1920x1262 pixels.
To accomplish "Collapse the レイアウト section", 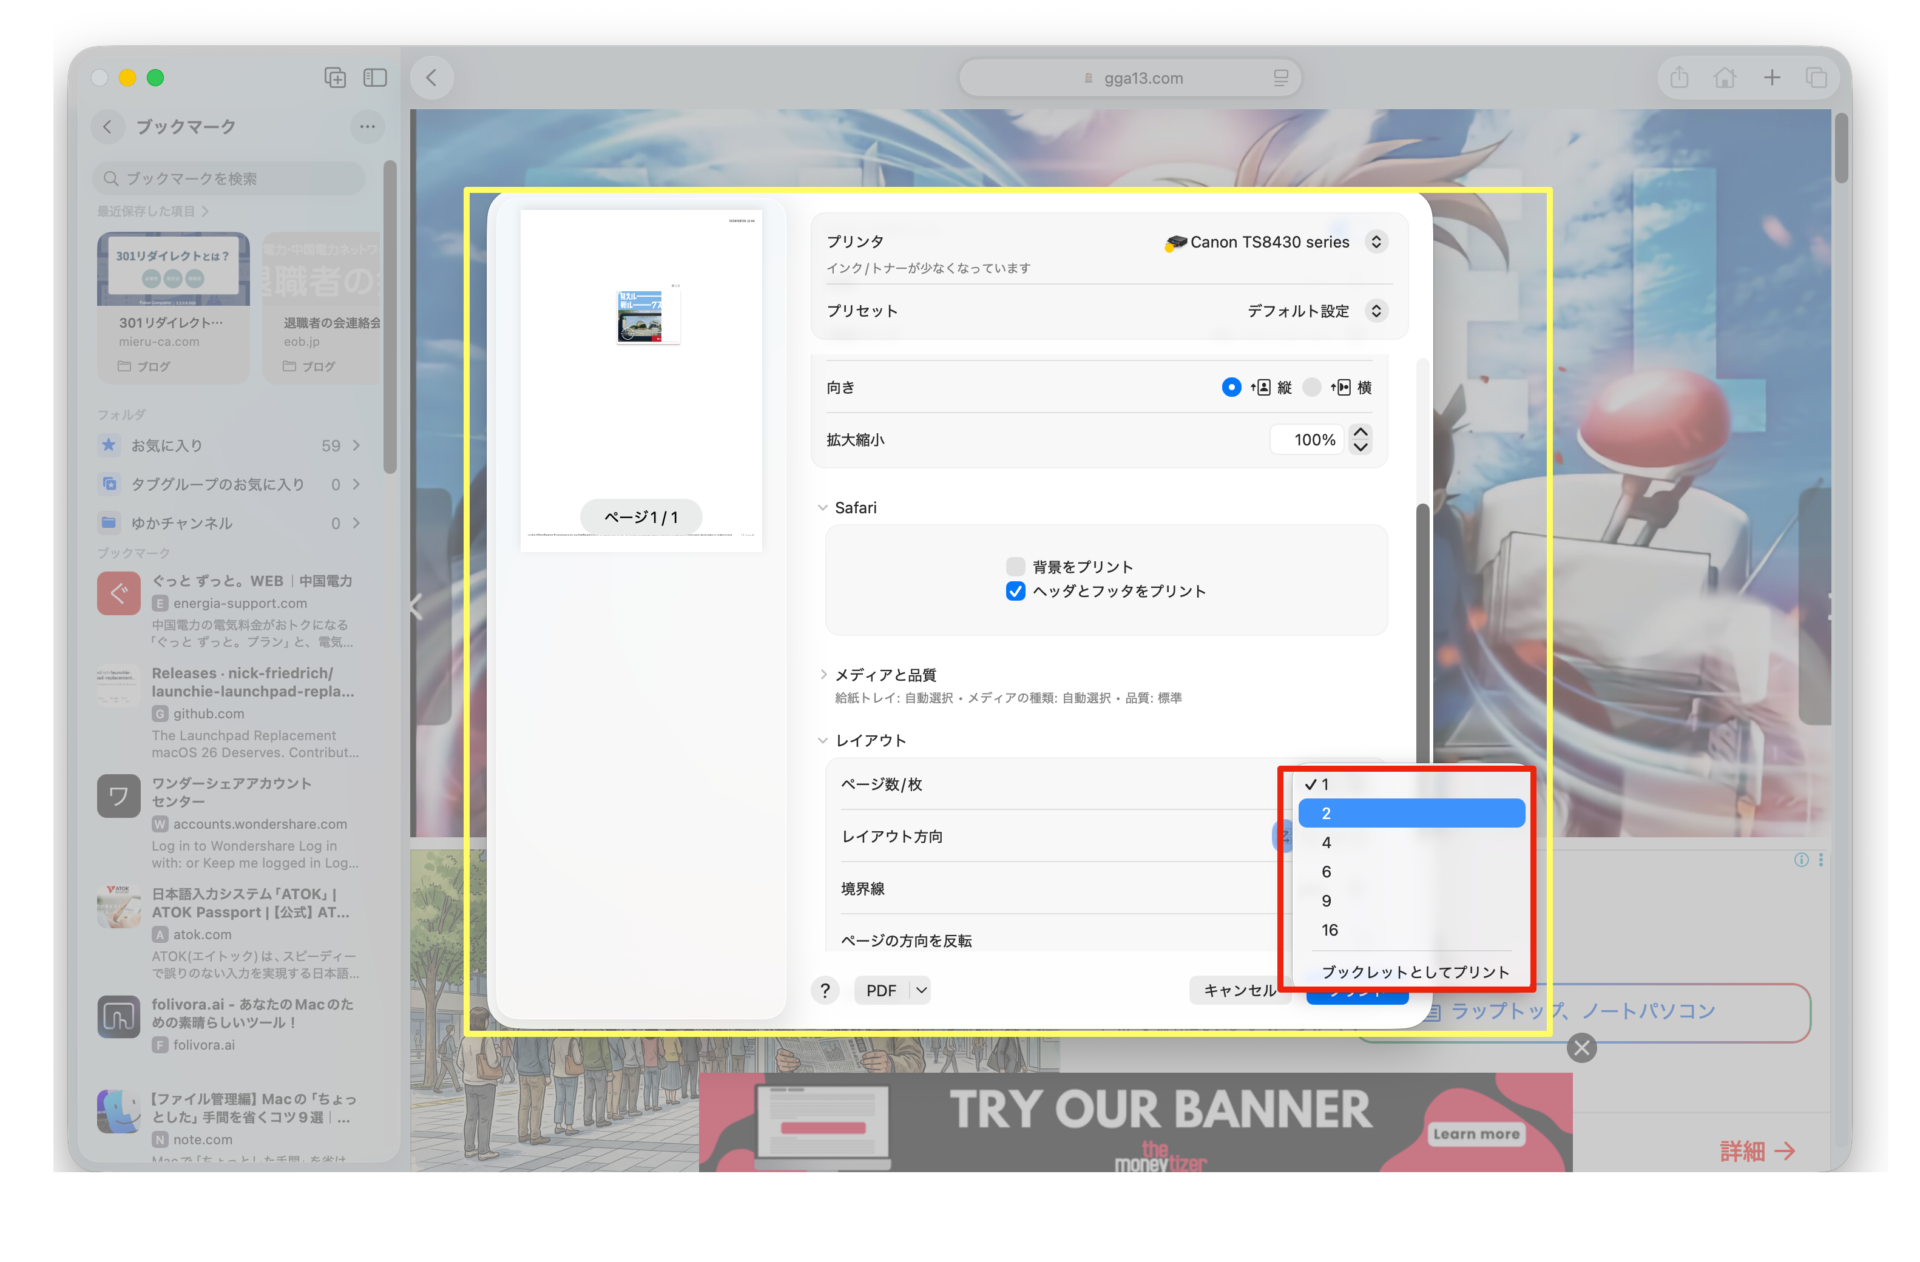I will [x=823, y=741].
